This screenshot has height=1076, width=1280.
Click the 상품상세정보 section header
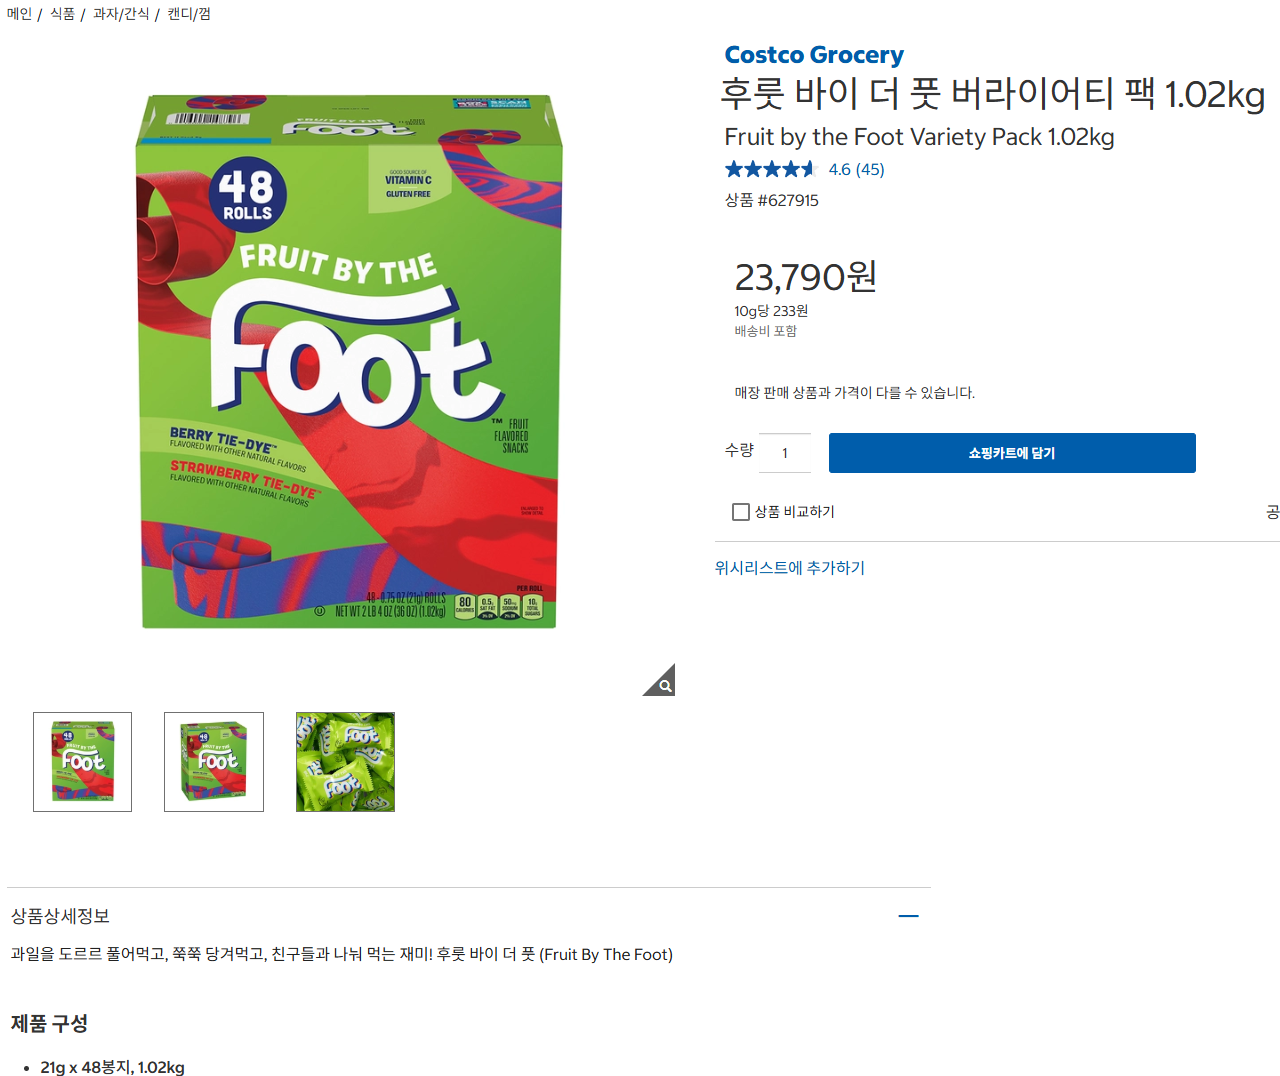point(61,916)
